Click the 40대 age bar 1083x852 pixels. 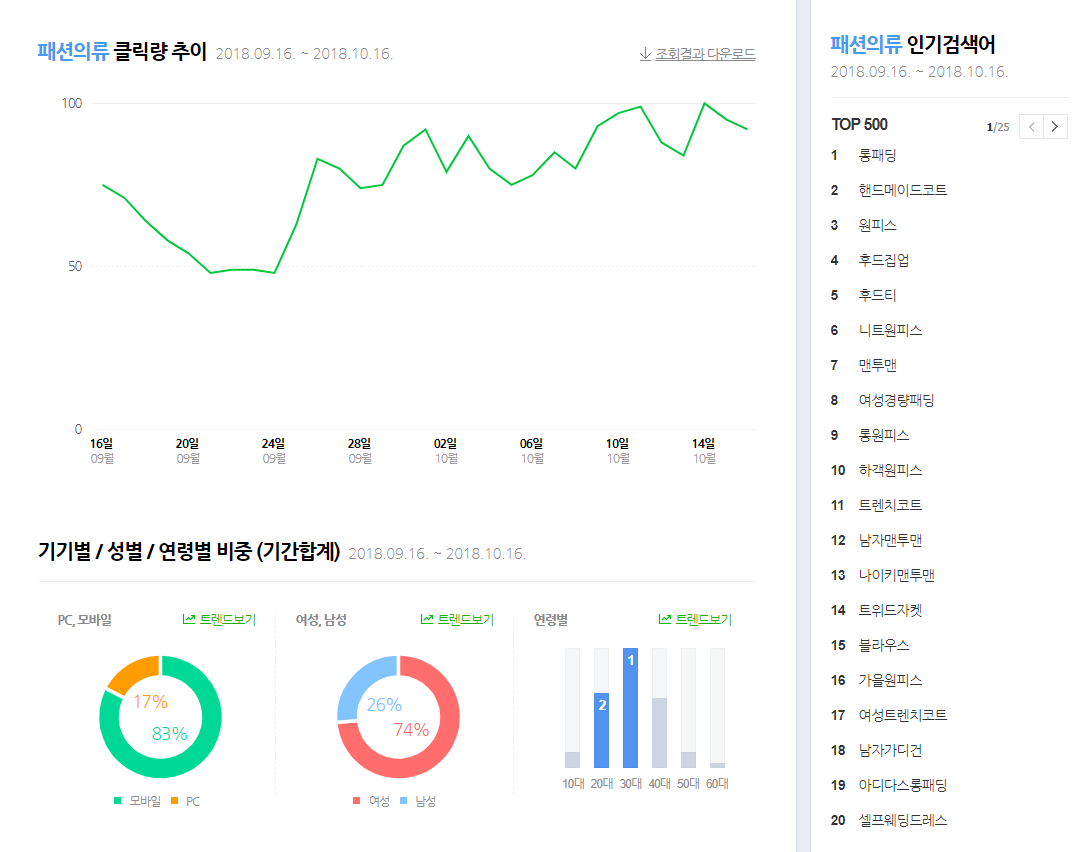pos(660,733)
